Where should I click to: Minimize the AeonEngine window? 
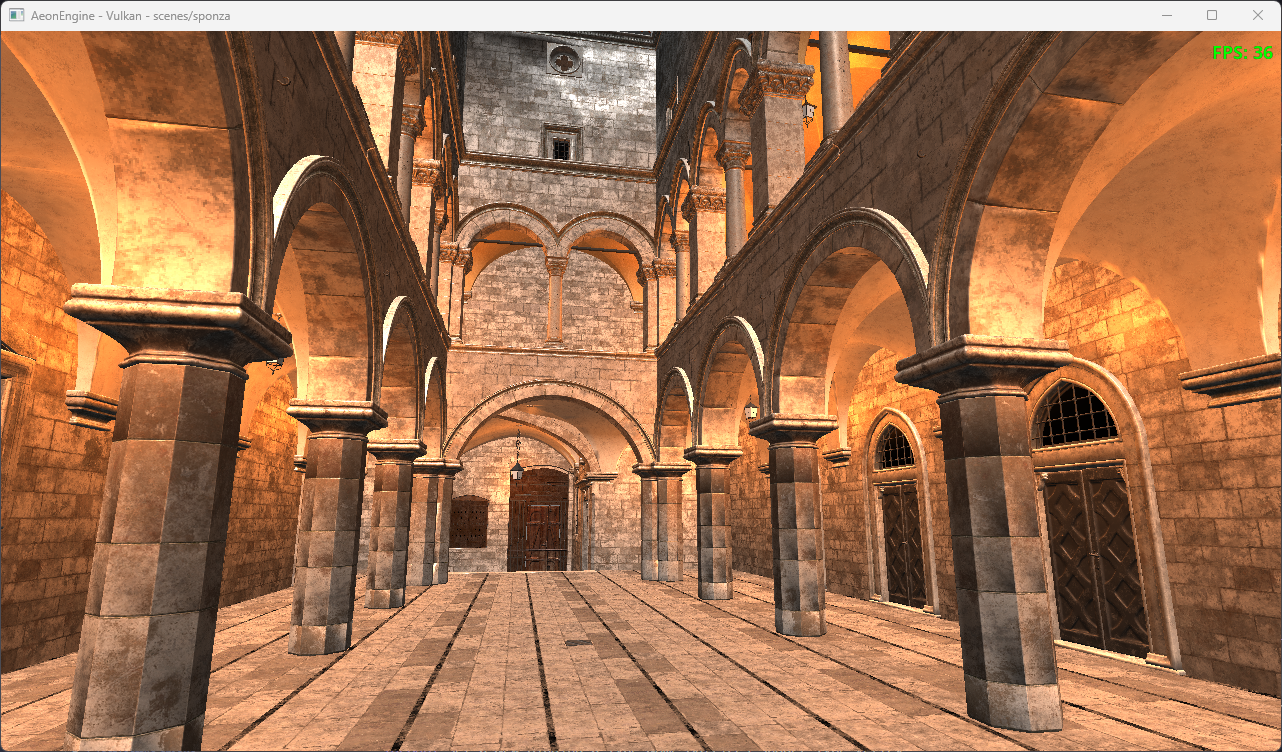pos(1166,15)
